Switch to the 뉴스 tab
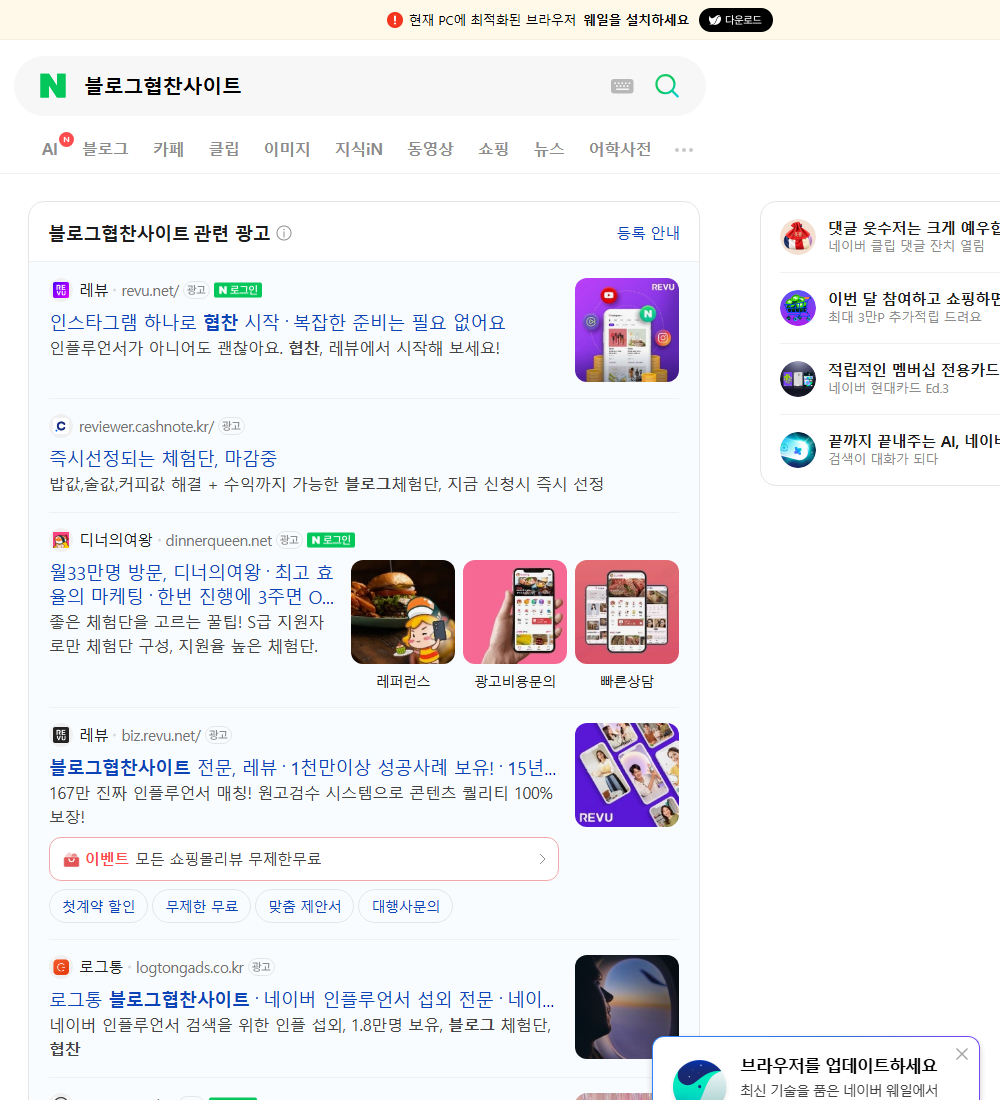Screen dimensions: 1000x1100 [x=549, y=149]
